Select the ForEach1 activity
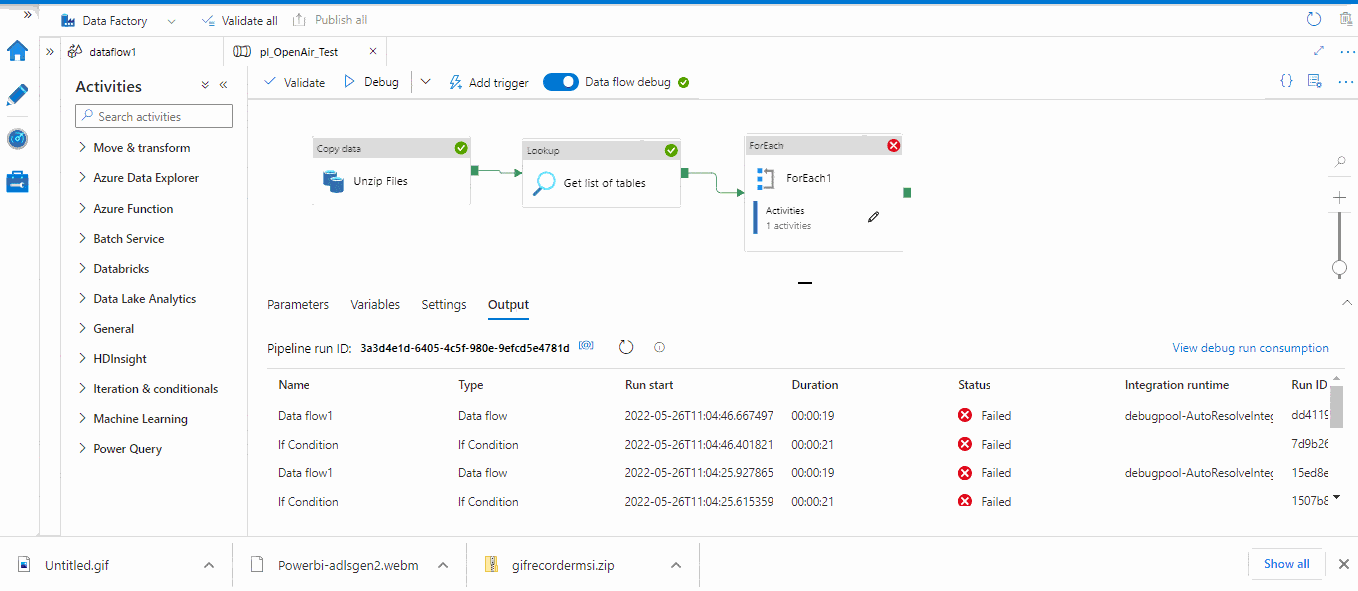 [x=823, y=193]
